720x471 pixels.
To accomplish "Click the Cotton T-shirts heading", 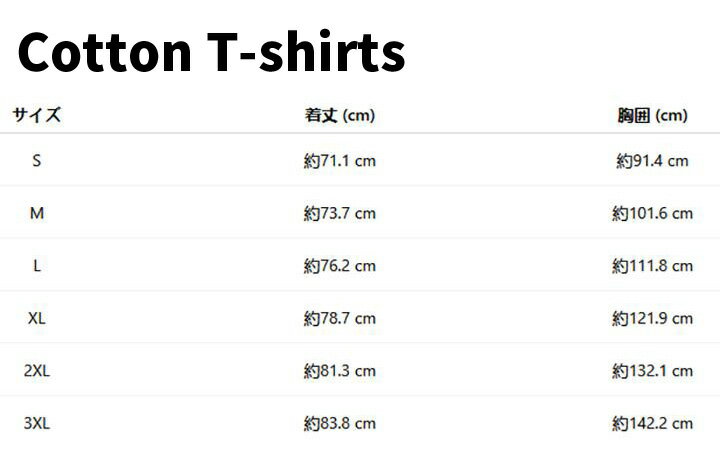I will click(x=212, y=52).
